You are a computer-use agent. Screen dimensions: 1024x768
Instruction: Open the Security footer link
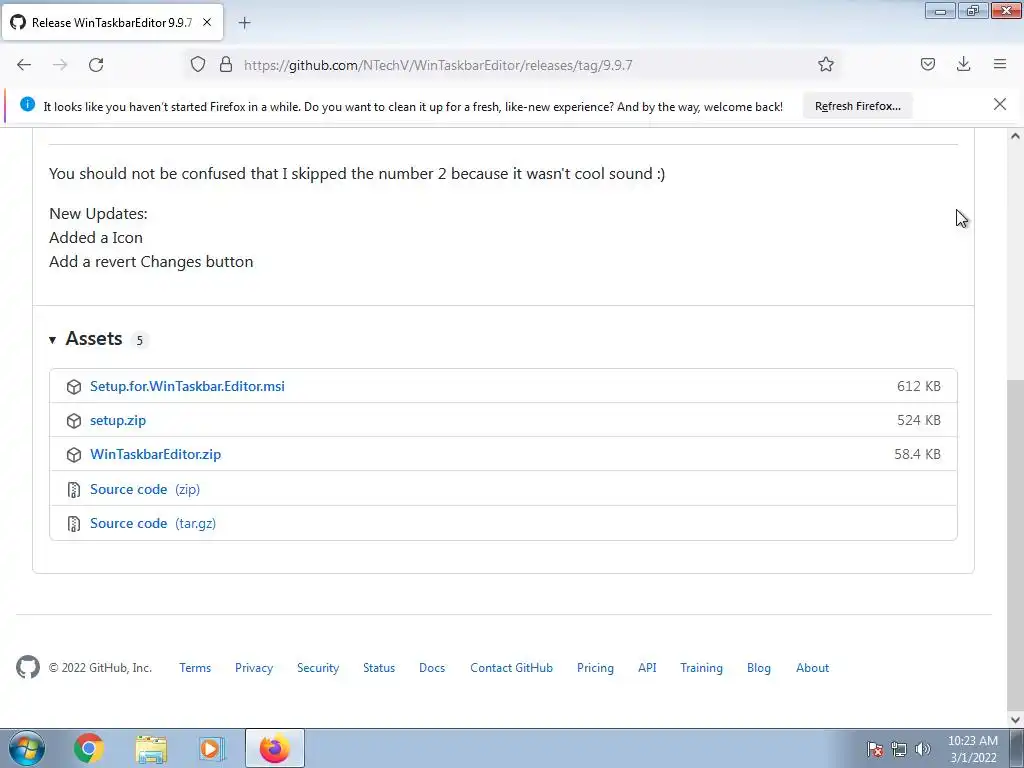(318, 667)
